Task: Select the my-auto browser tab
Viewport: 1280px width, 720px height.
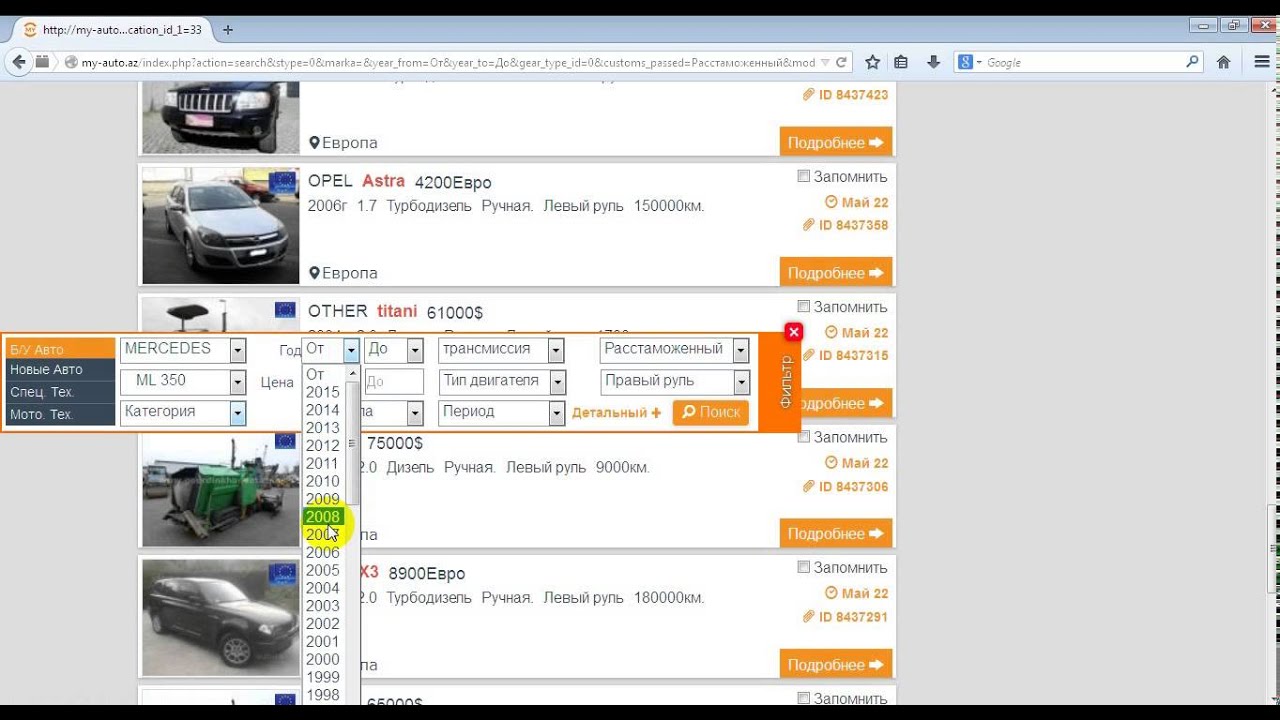Action: (x=113, y=30)
